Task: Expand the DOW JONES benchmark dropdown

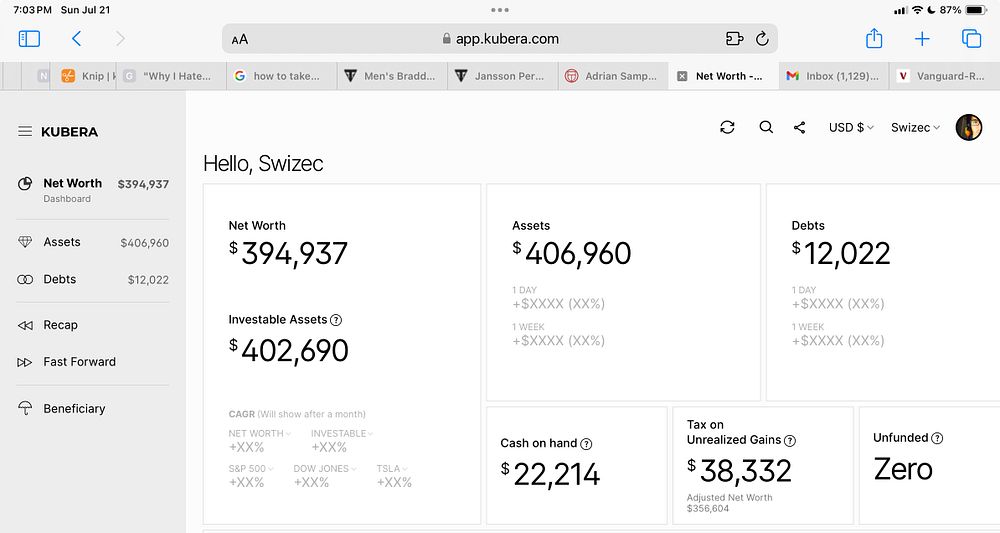Action: [325, 469]
